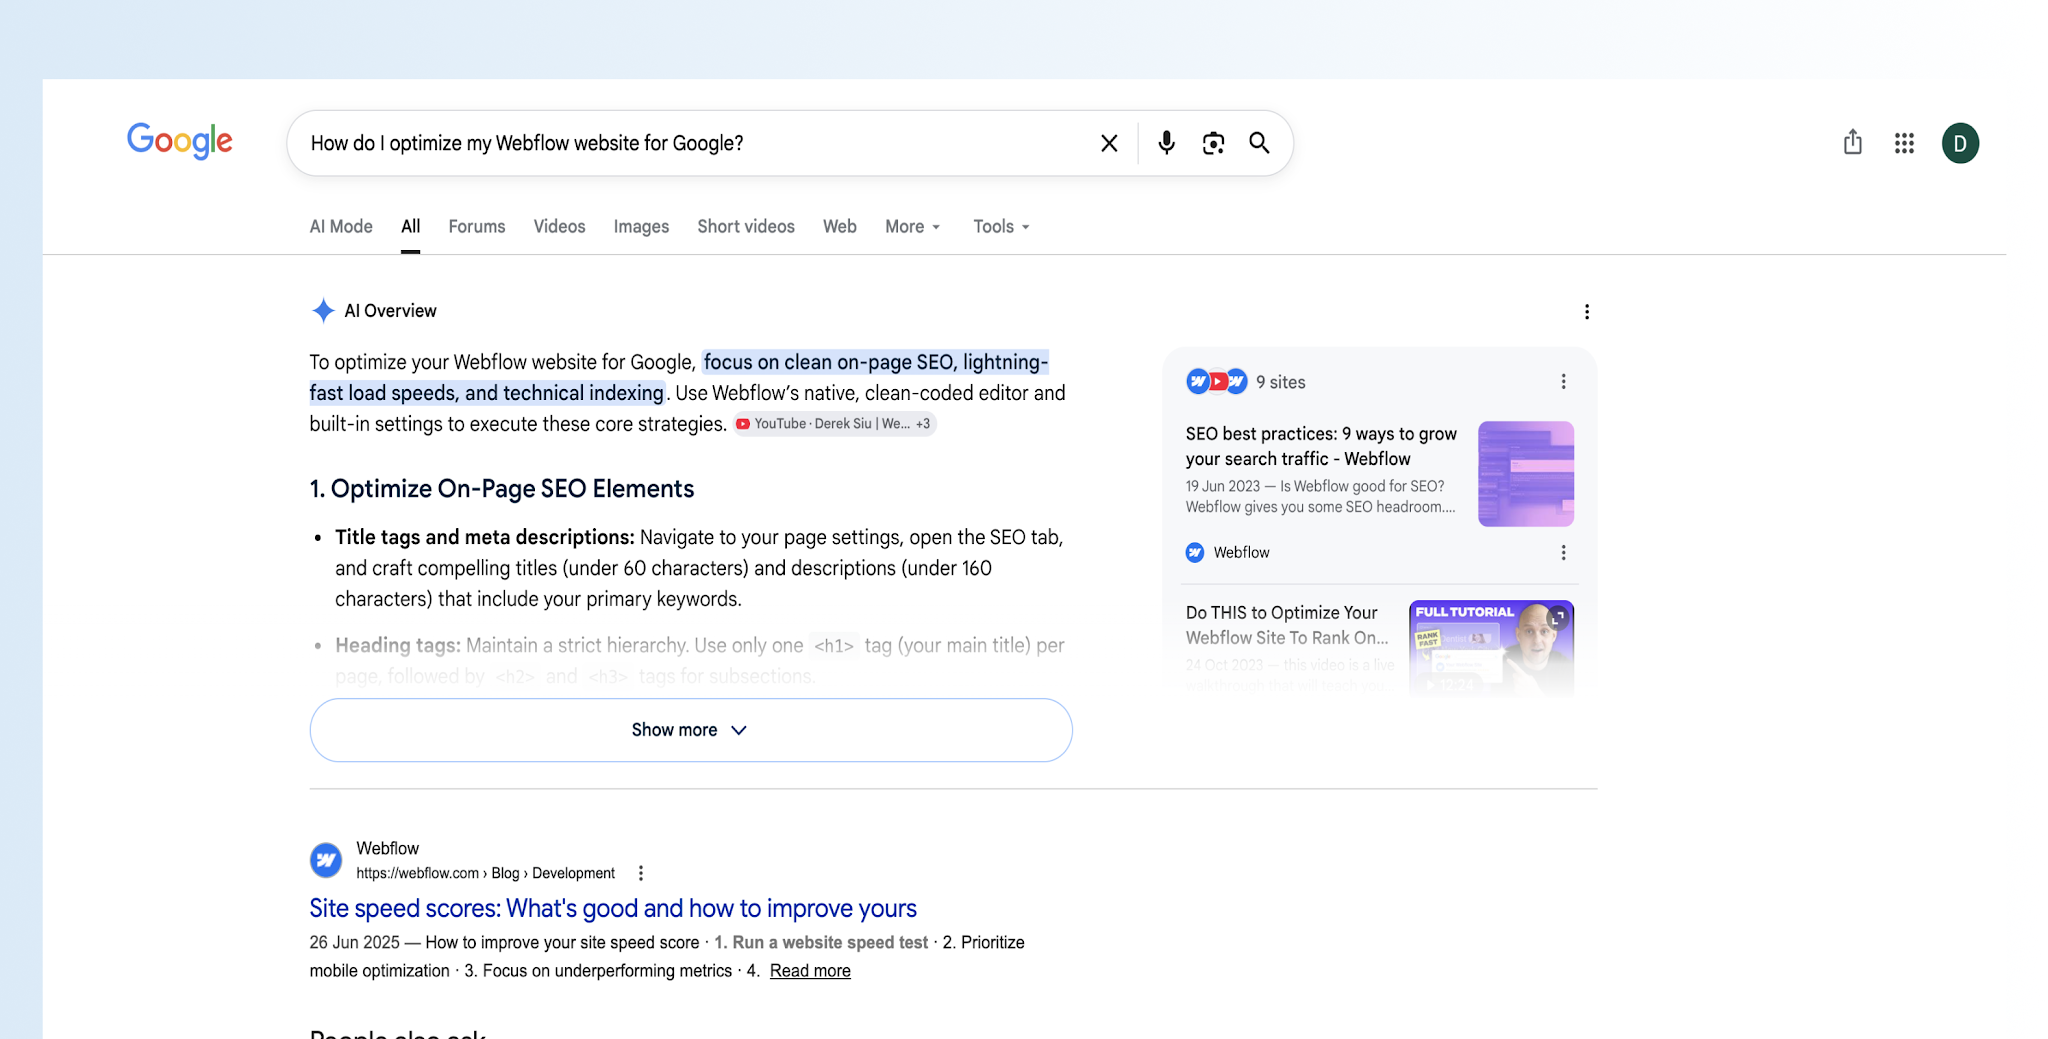The height and width of the screenshot is (1039, 2048).
Task: Click the AI Overview label
Action: pyautogui.click(x=390, y=311)
